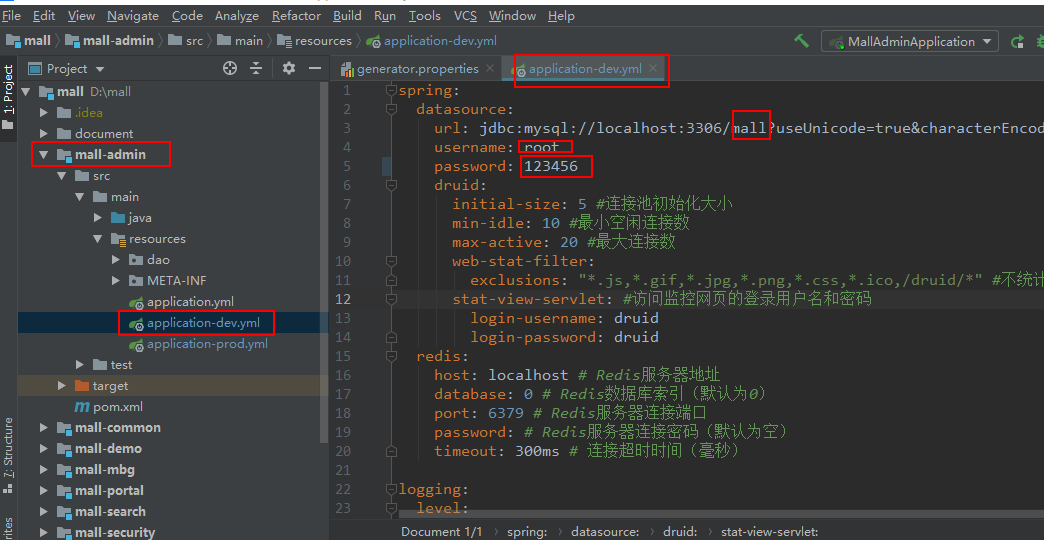This screenshot has height=540, width=1044.
Task: Click the resources breadcrumb
Action: (x=314, y=41)
